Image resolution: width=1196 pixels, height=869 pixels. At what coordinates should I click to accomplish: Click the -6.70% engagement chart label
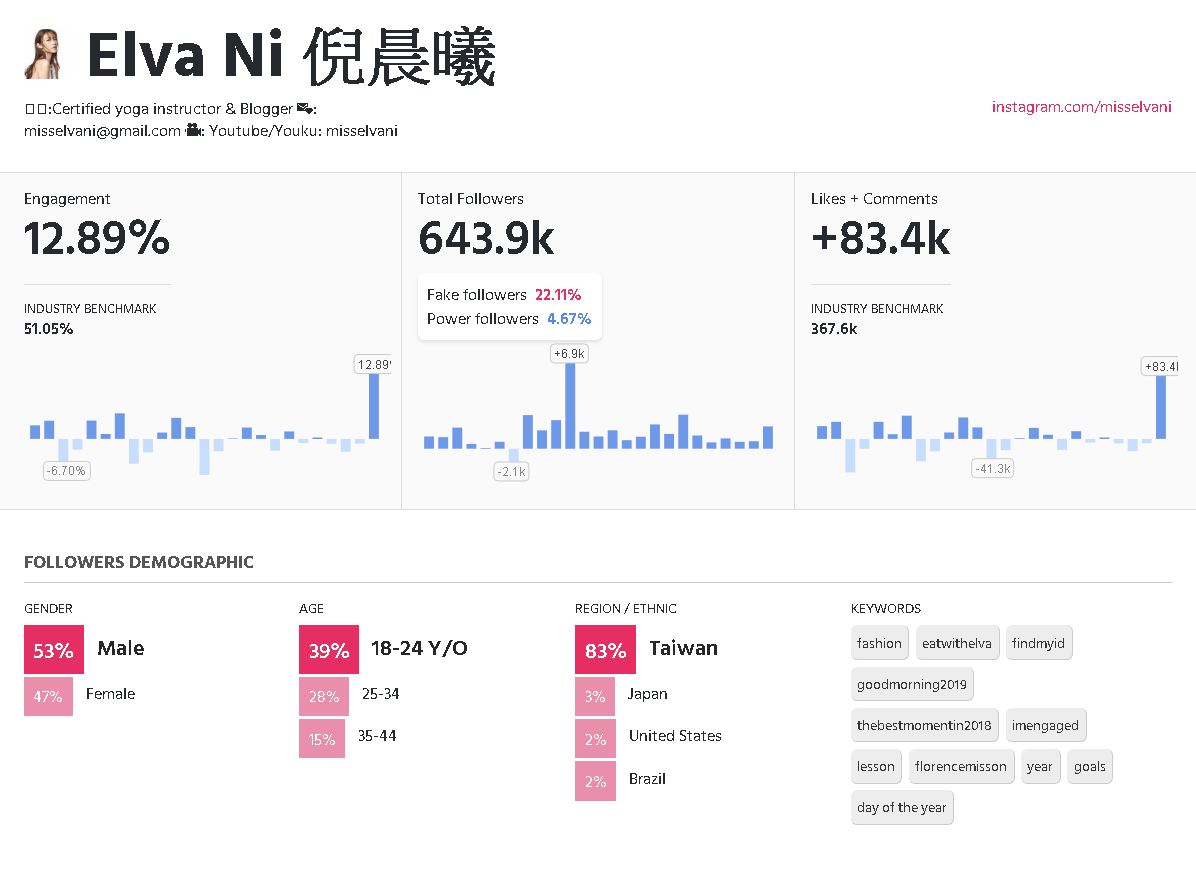pyautogui.click(x=66, y=470)
